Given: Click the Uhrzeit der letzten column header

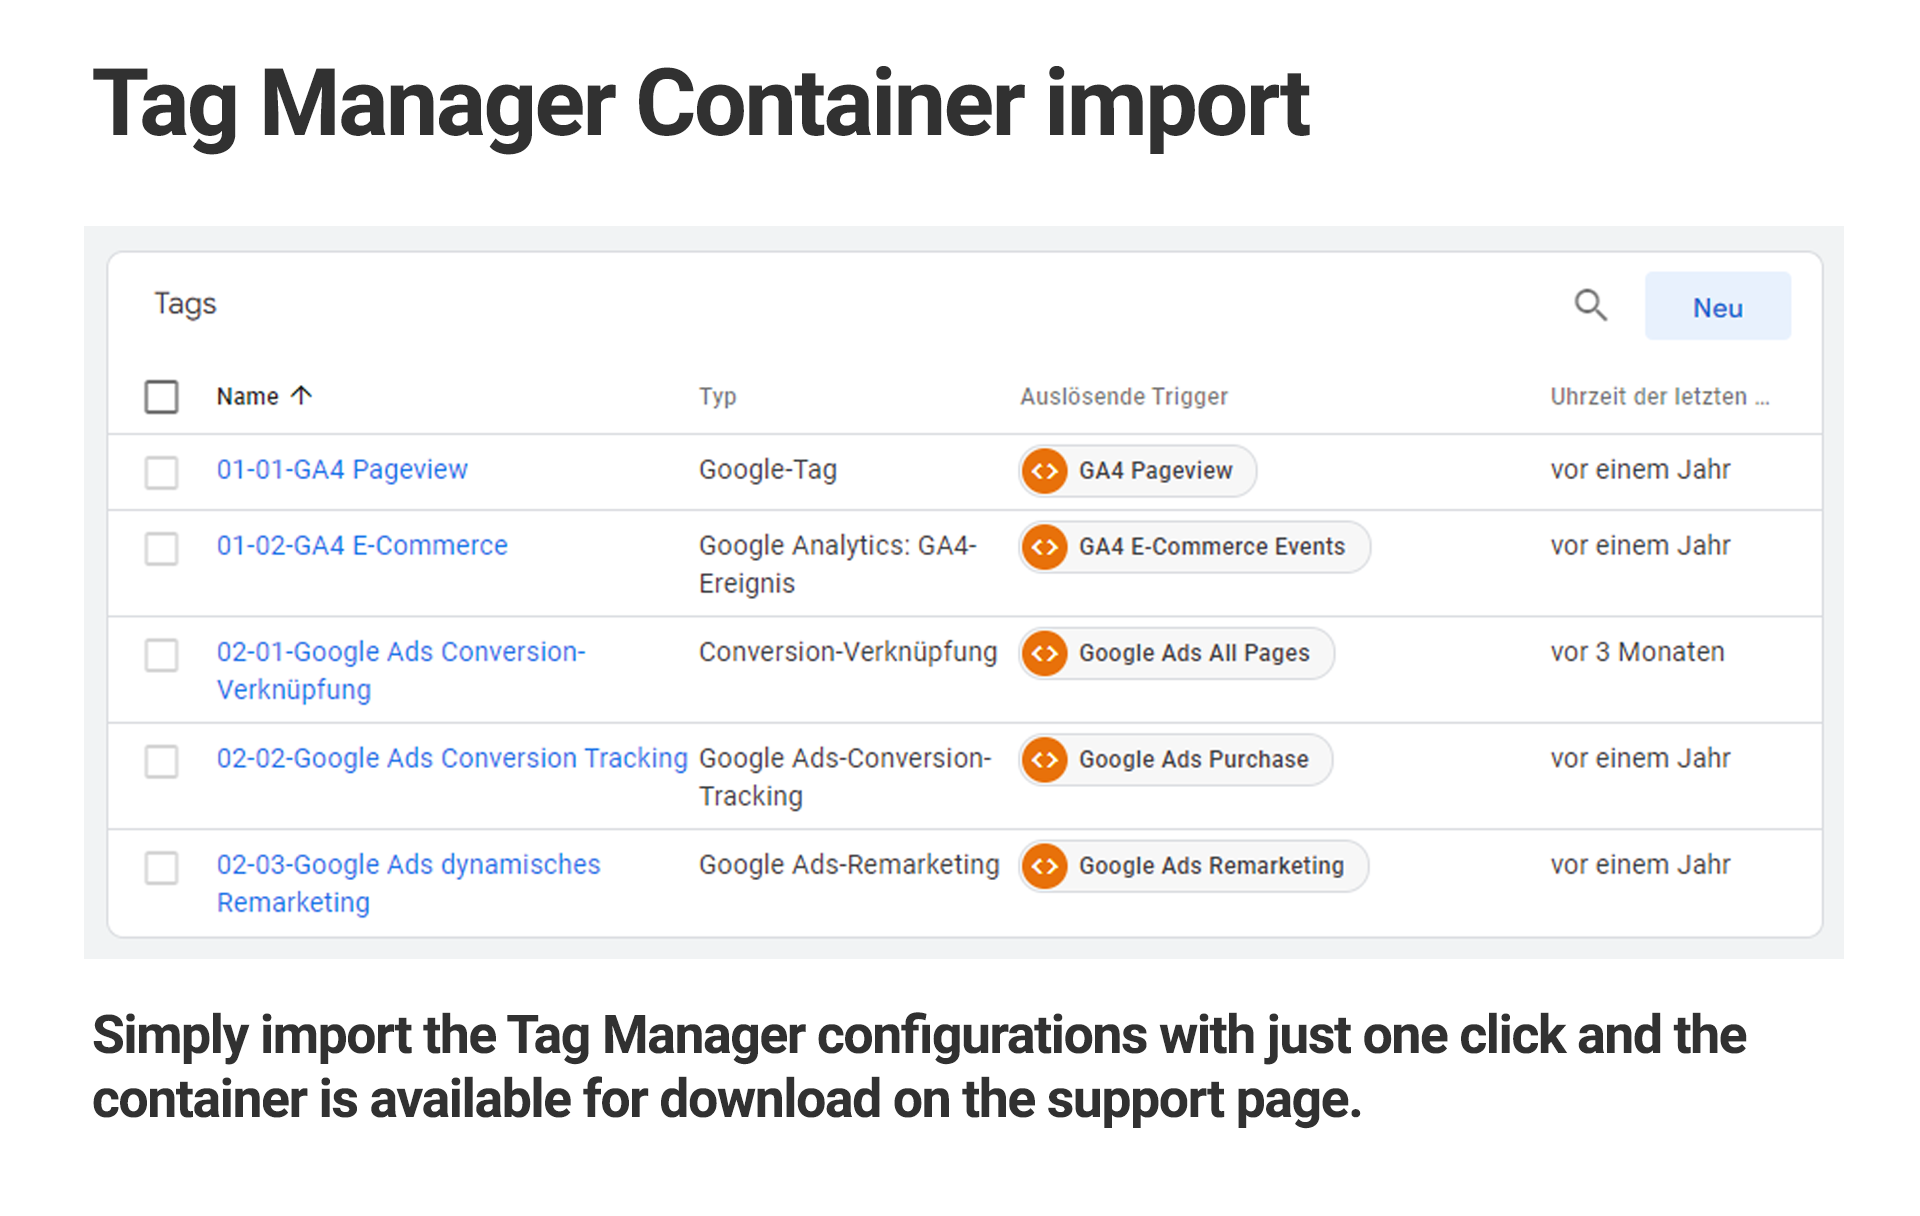Looking at the screenshot, I should (1660, 397).
